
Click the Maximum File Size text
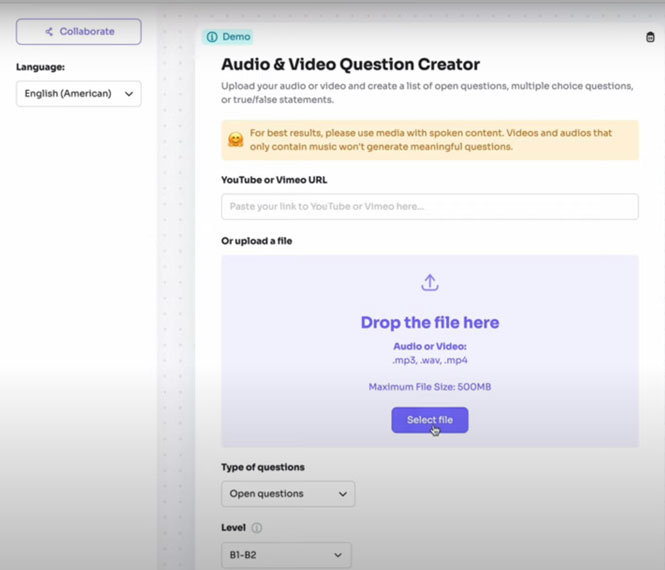tap(429, 387)
